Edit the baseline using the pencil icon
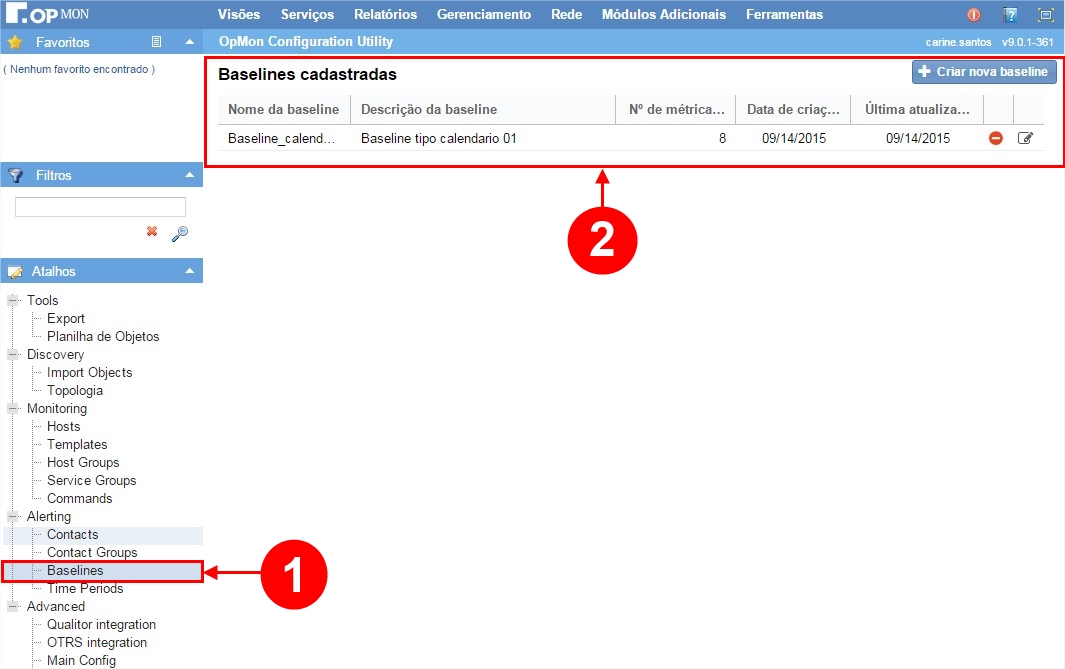This screenshot has height=669, width=1065. (1025, 138)
